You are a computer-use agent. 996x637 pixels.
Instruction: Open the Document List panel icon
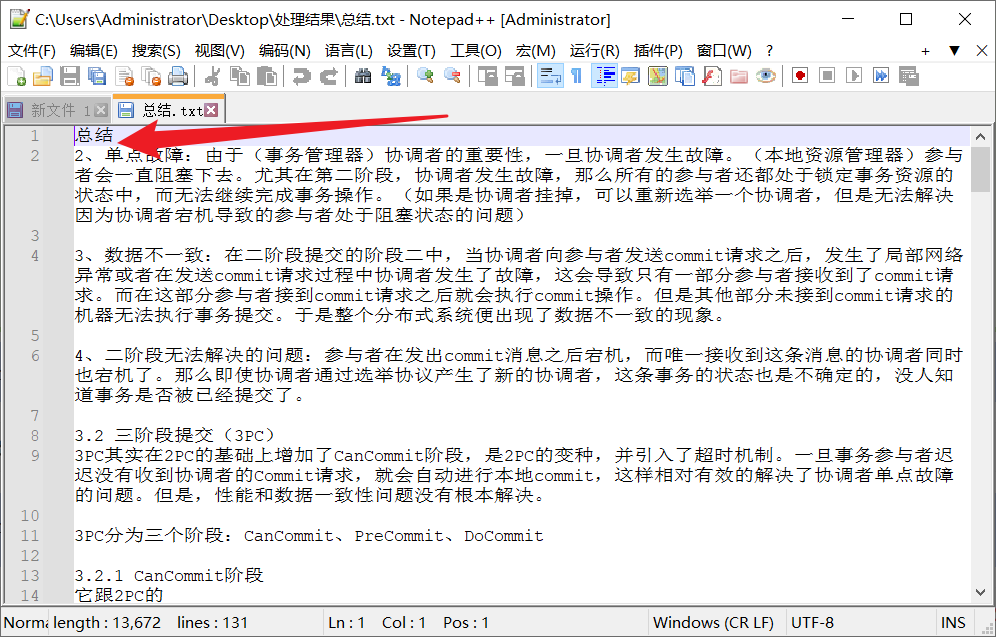tap(685, 76)
